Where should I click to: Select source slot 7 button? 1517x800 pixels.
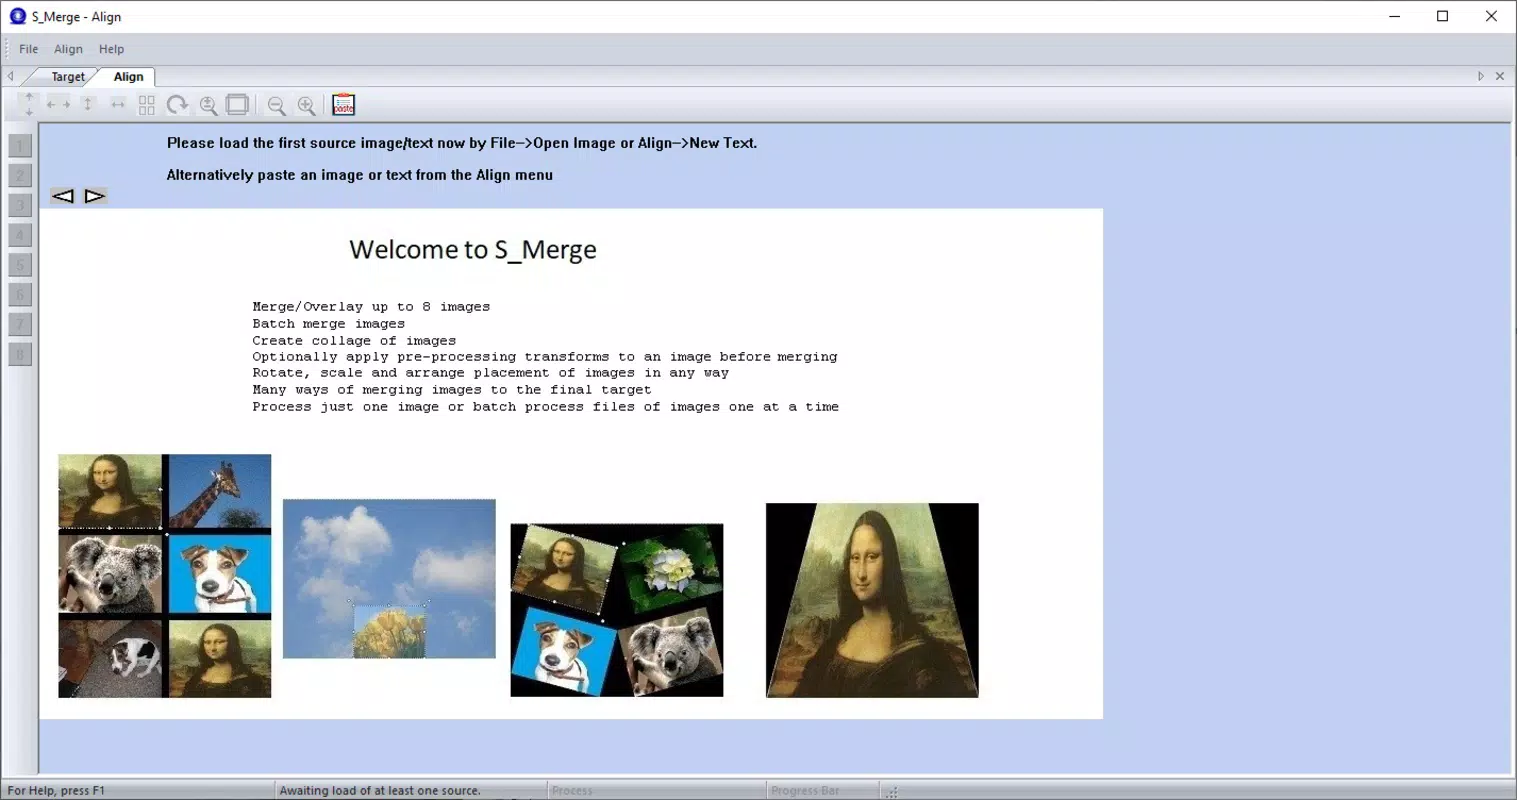[x=20, y=324]
